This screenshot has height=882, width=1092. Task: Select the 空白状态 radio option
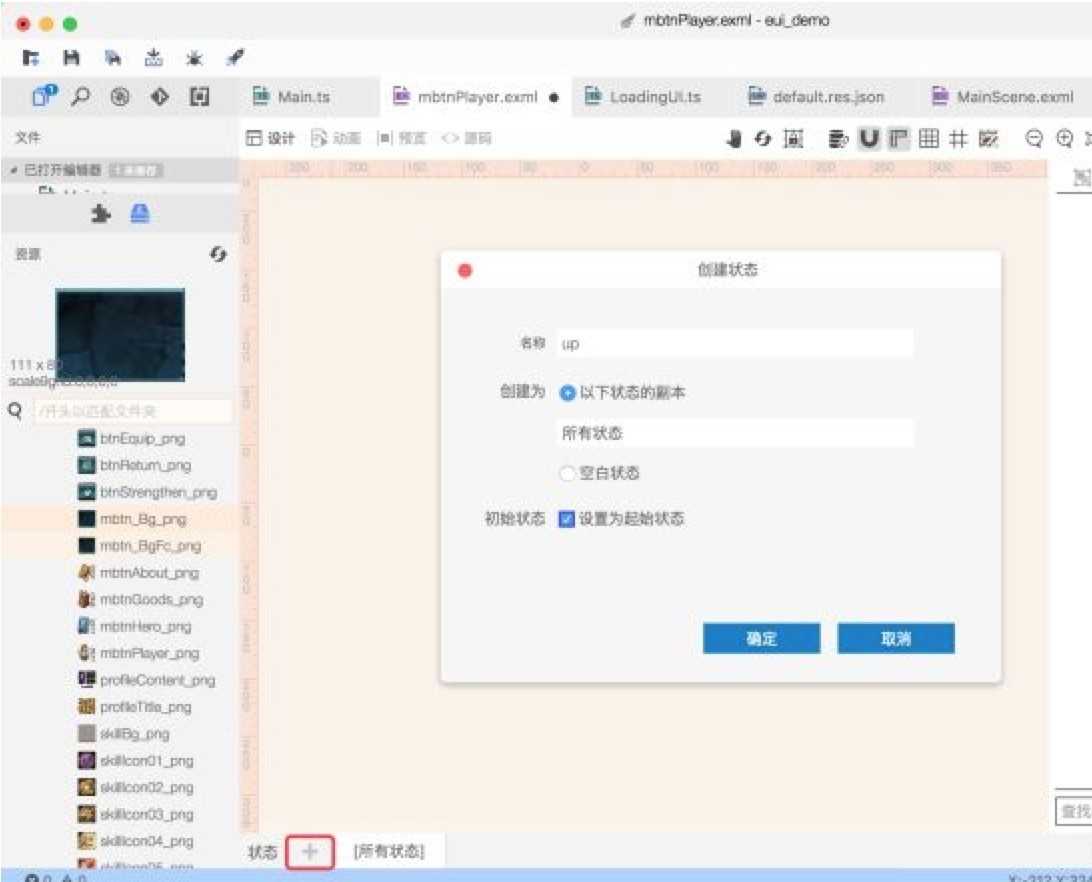[x=567, y=473]
